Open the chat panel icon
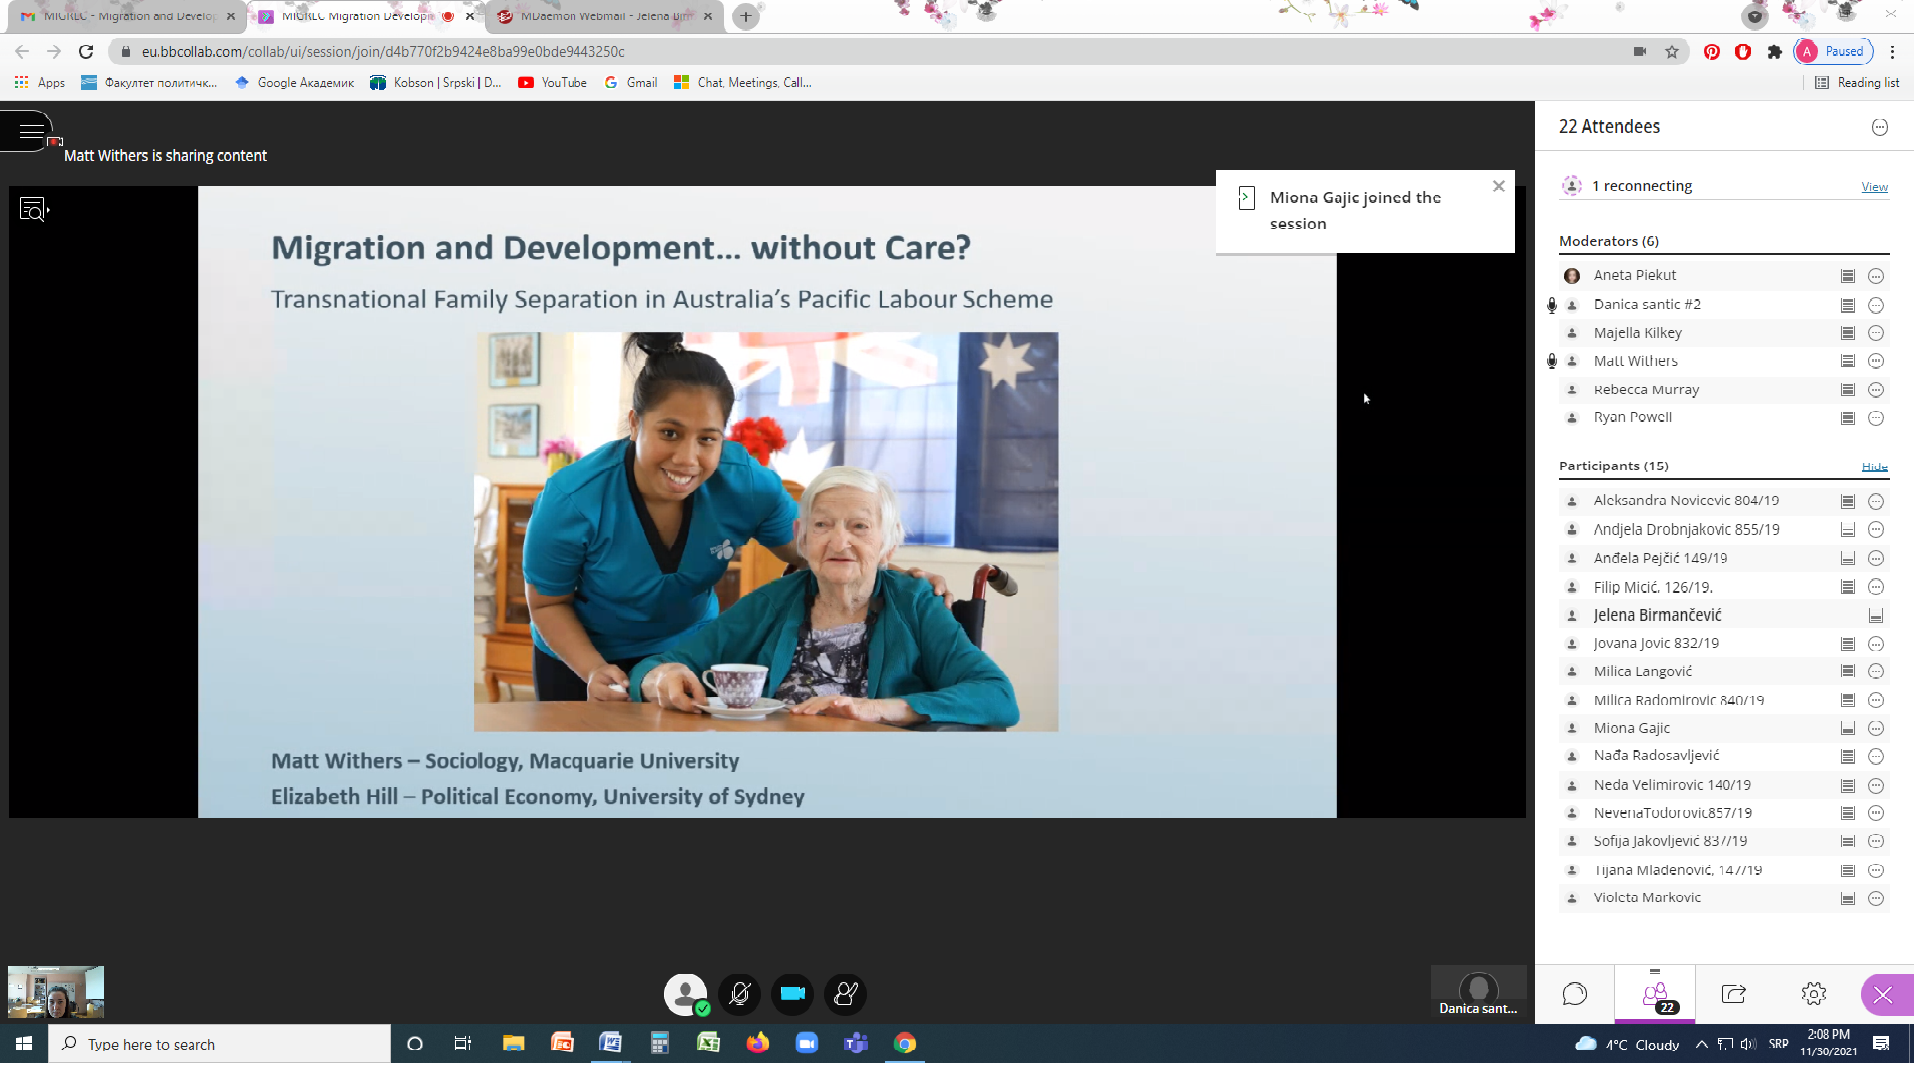 [1574, 994]
